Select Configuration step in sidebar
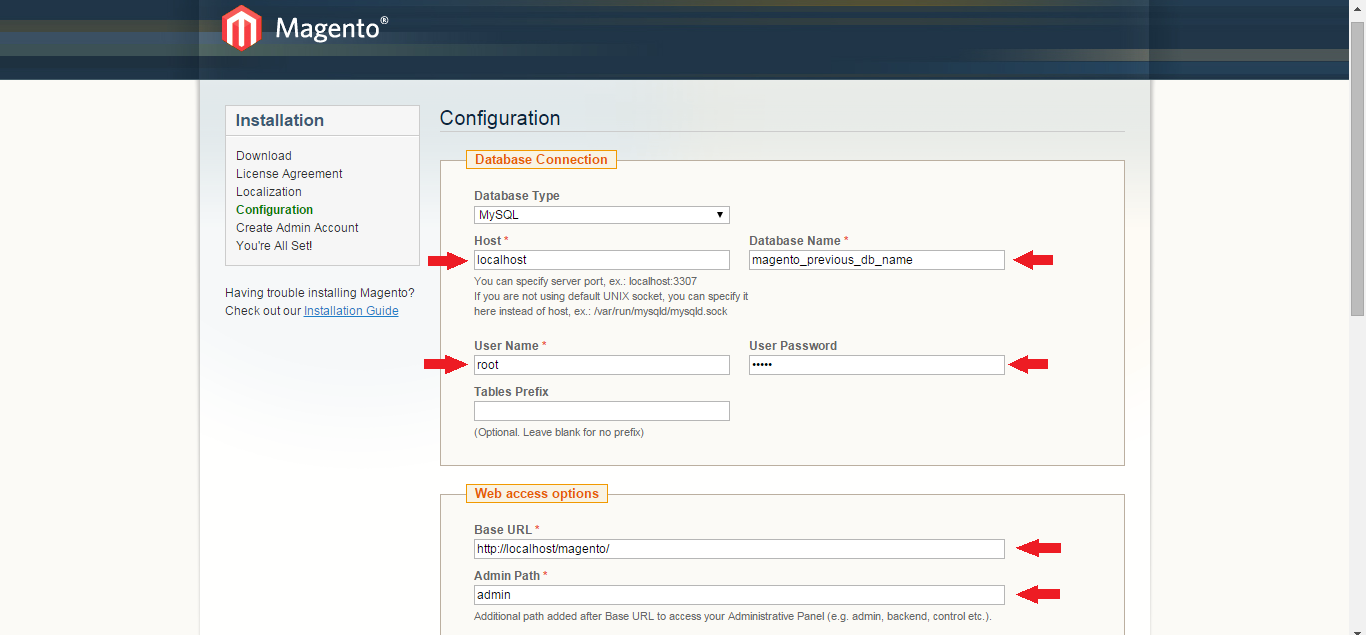The image size is (1366, 635). click(x=275, y=210)
